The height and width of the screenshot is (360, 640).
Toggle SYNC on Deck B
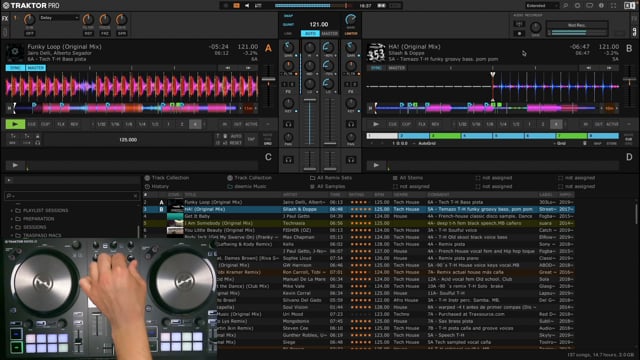(376, 68)
